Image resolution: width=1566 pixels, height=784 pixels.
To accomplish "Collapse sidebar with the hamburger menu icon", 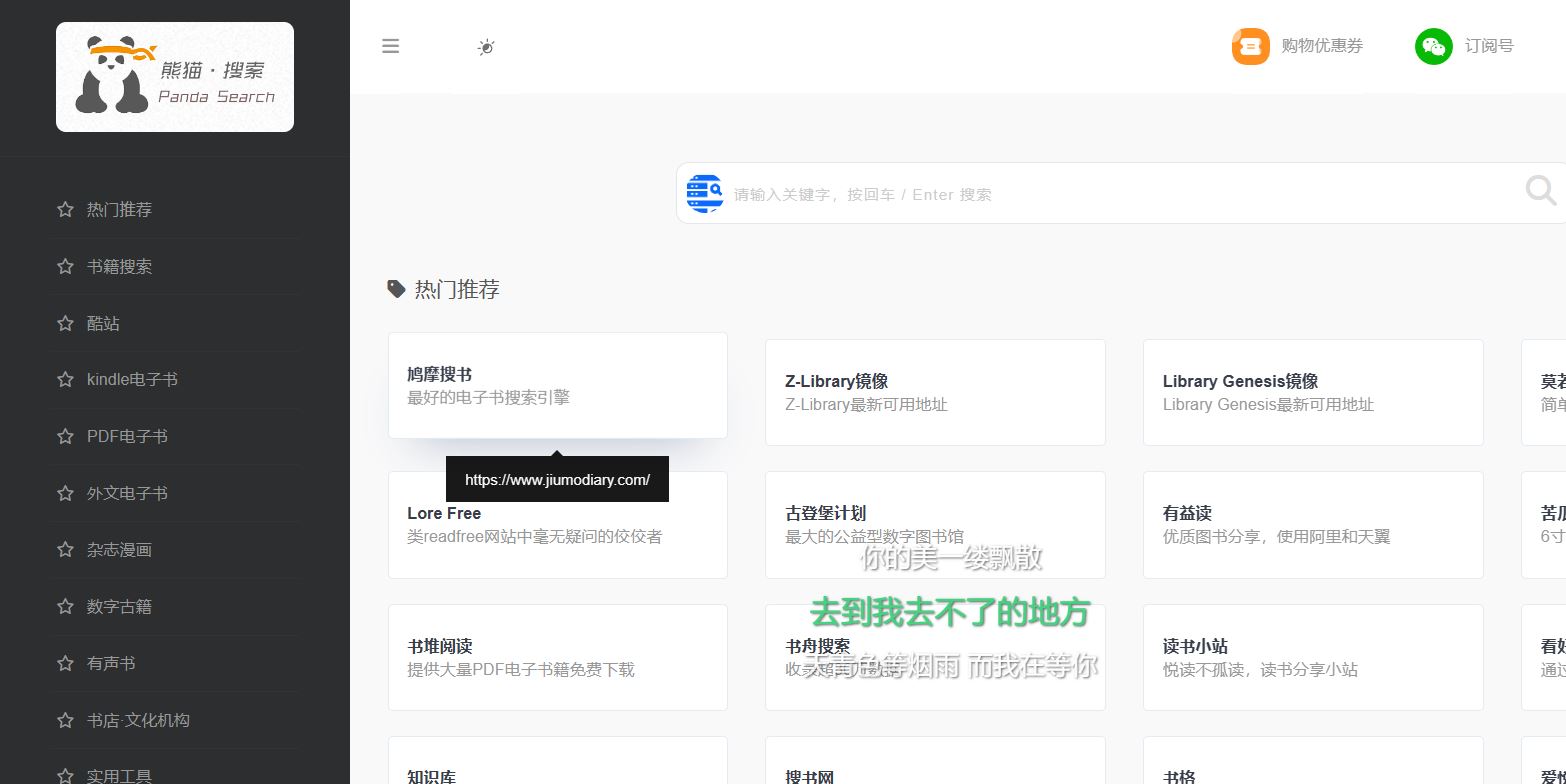I will click(x=391, y=46).
